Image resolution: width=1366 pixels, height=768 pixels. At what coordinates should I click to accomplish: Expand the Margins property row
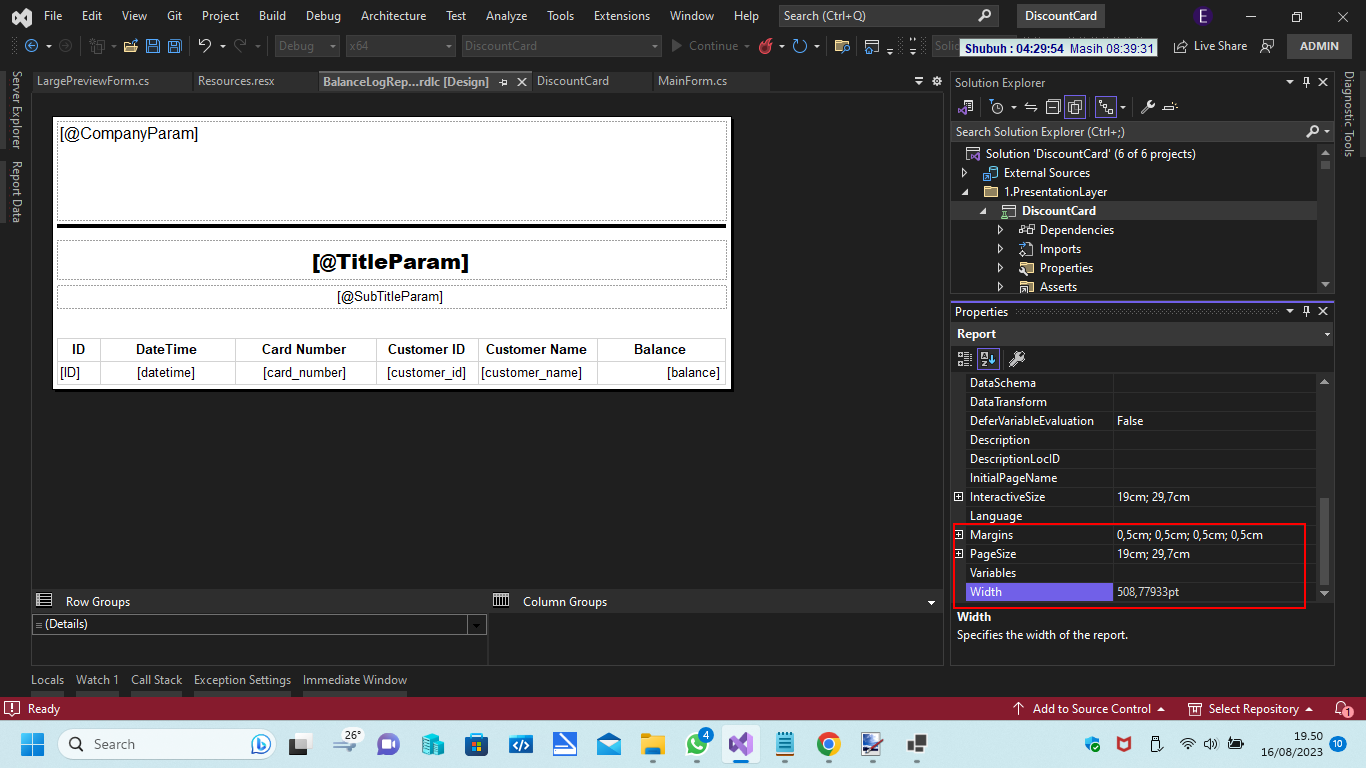(x=958, y=534)
